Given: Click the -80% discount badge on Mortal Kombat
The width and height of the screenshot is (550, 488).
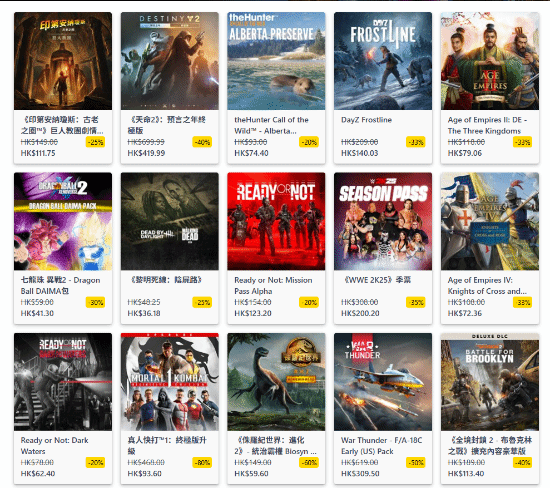Looking at the screenshot, I should coord(202,462).
